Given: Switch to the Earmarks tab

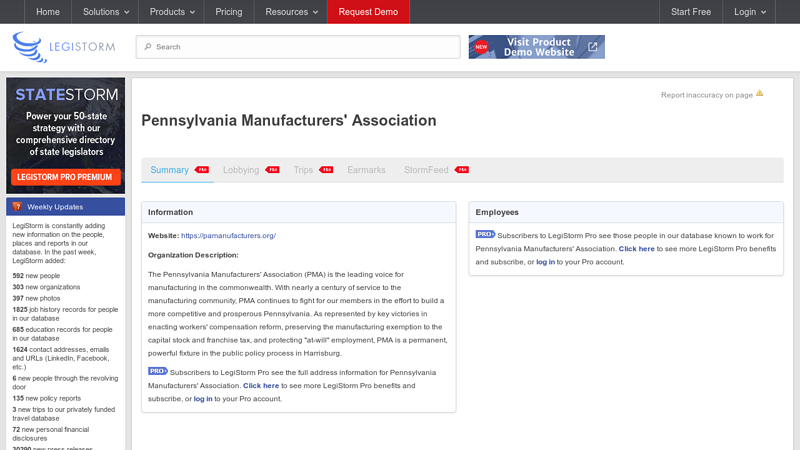Looking at the screenshot, I should pos(366,170).
